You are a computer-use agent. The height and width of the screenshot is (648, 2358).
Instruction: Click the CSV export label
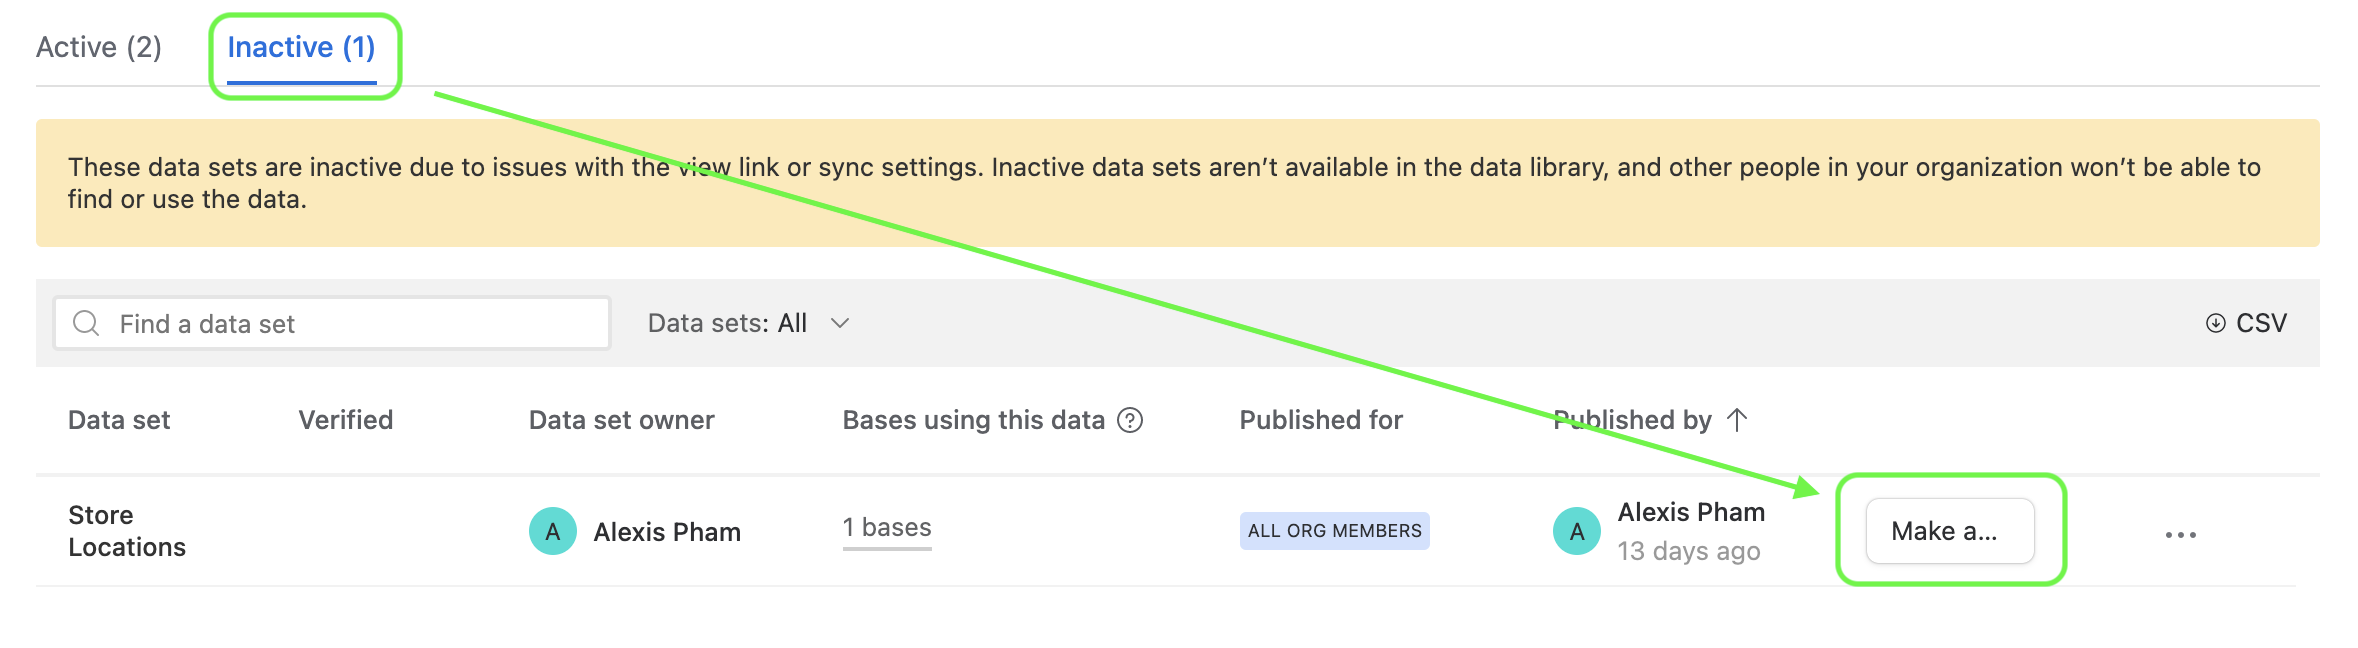(x=2261, y=323)
